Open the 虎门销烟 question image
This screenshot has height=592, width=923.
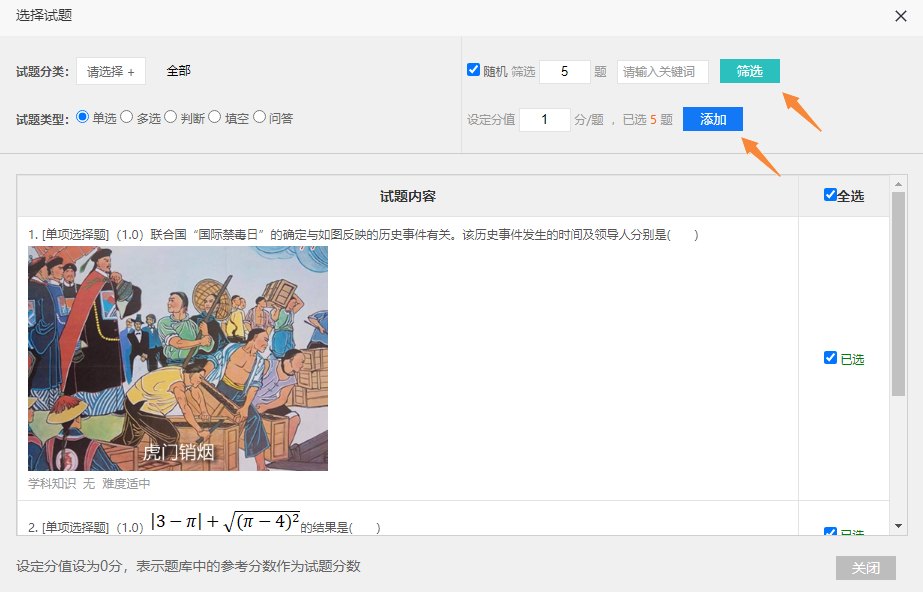178,358
